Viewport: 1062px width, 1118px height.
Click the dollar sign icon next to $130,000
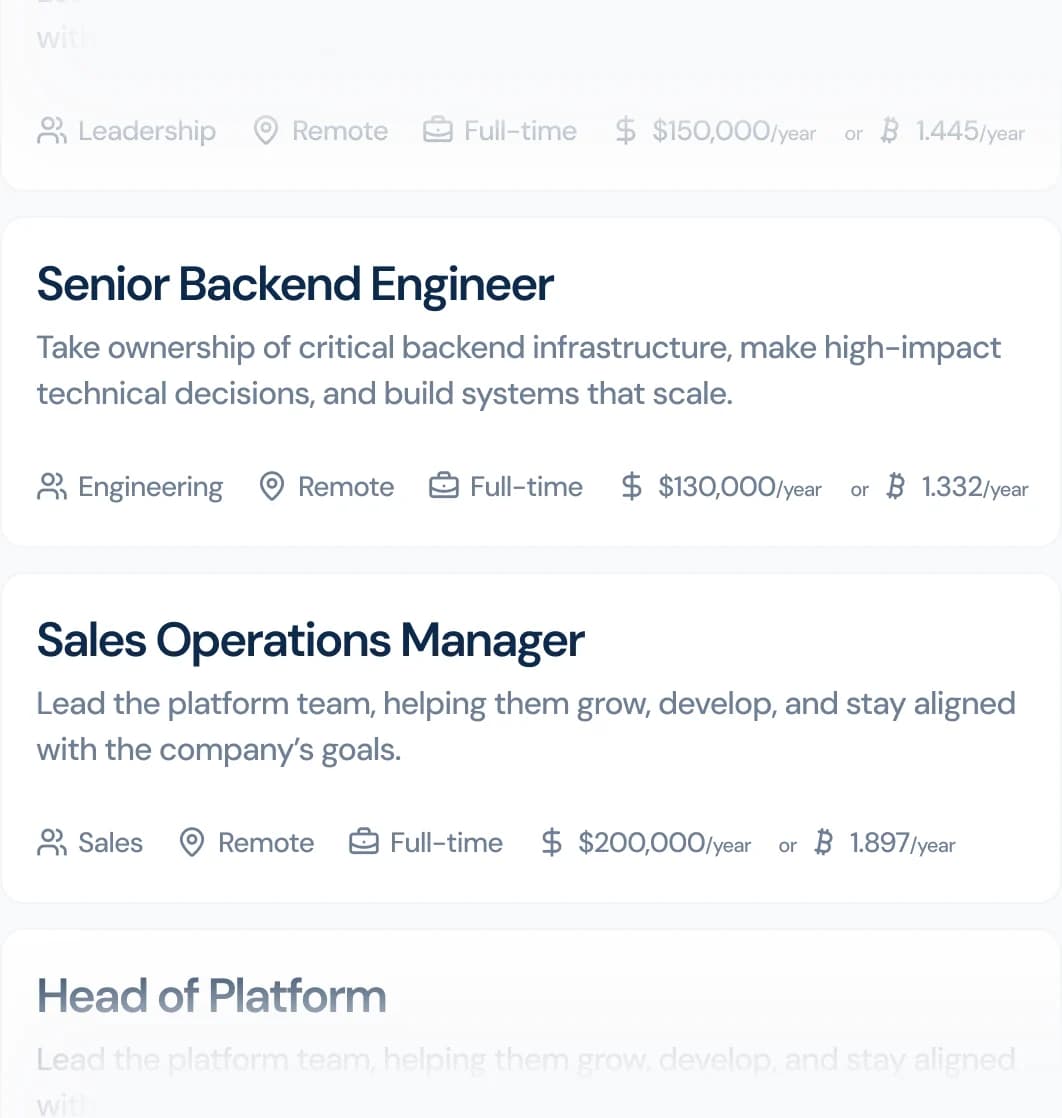631,486
